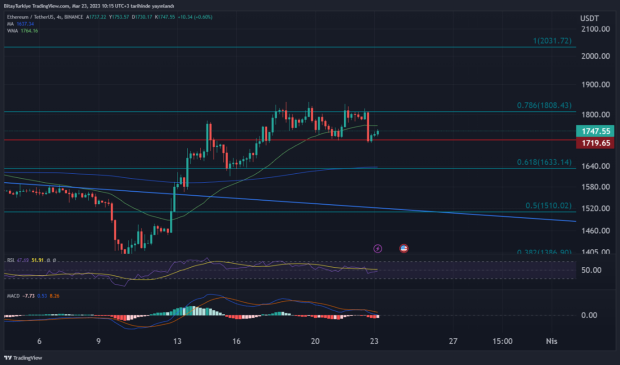620x365 pixels.
Task: Click the Ethereum / TetherUS symbol title
Action: [28, 17]
